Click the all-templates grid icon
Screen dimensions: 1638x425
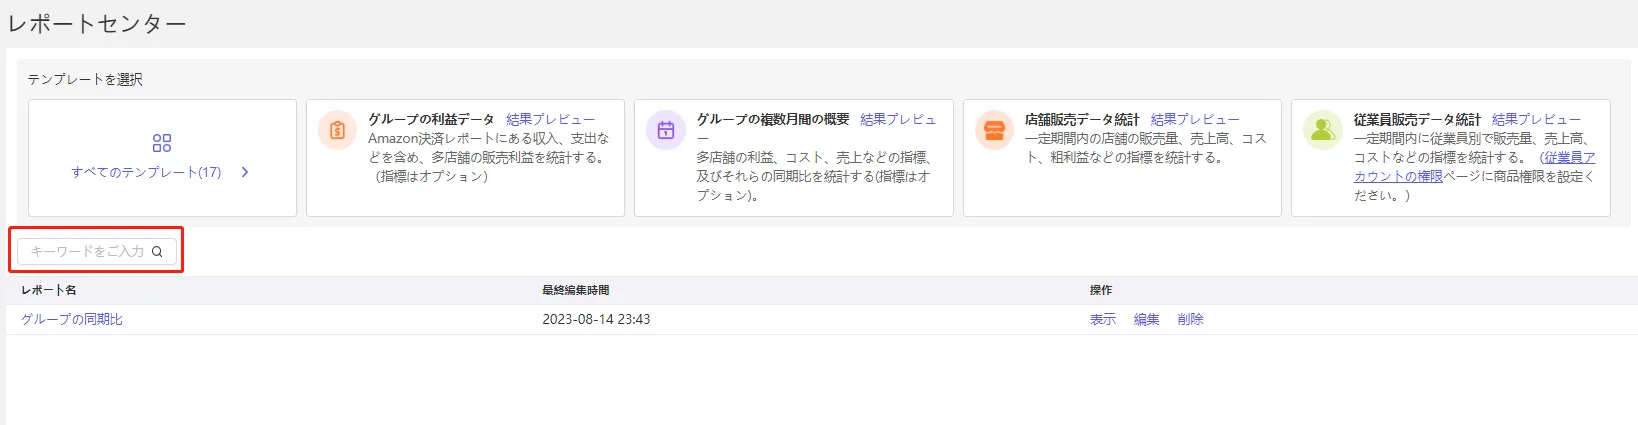click(162, 143)
